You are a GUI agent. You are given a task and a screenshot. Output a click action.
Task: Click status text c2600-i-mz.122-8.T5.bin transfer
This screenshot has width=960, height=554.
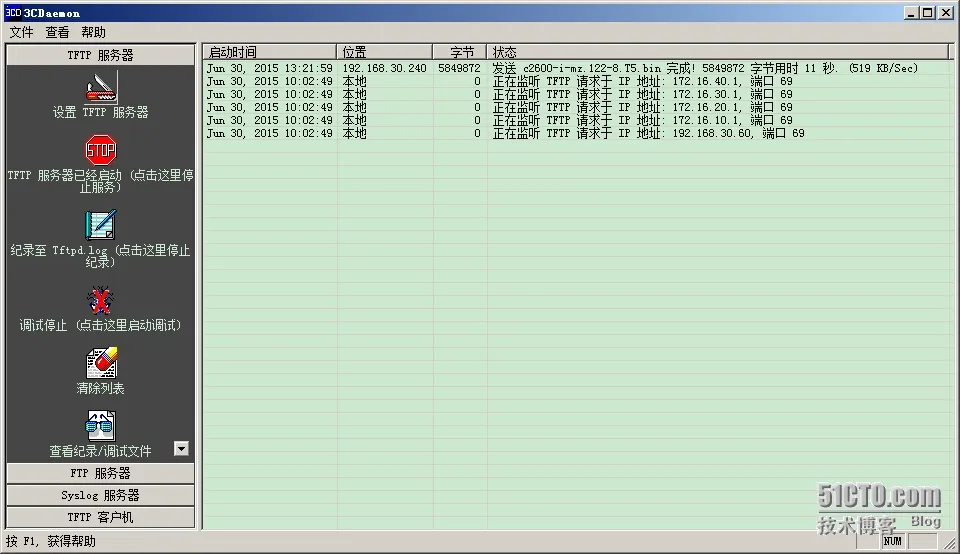click(705, 68)
